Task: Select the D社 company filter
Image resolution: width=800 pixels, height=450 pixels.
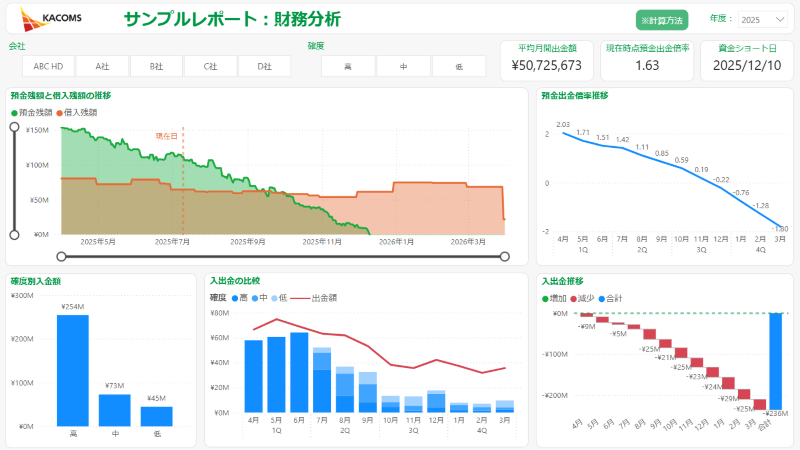Action: tap(264, 66)
